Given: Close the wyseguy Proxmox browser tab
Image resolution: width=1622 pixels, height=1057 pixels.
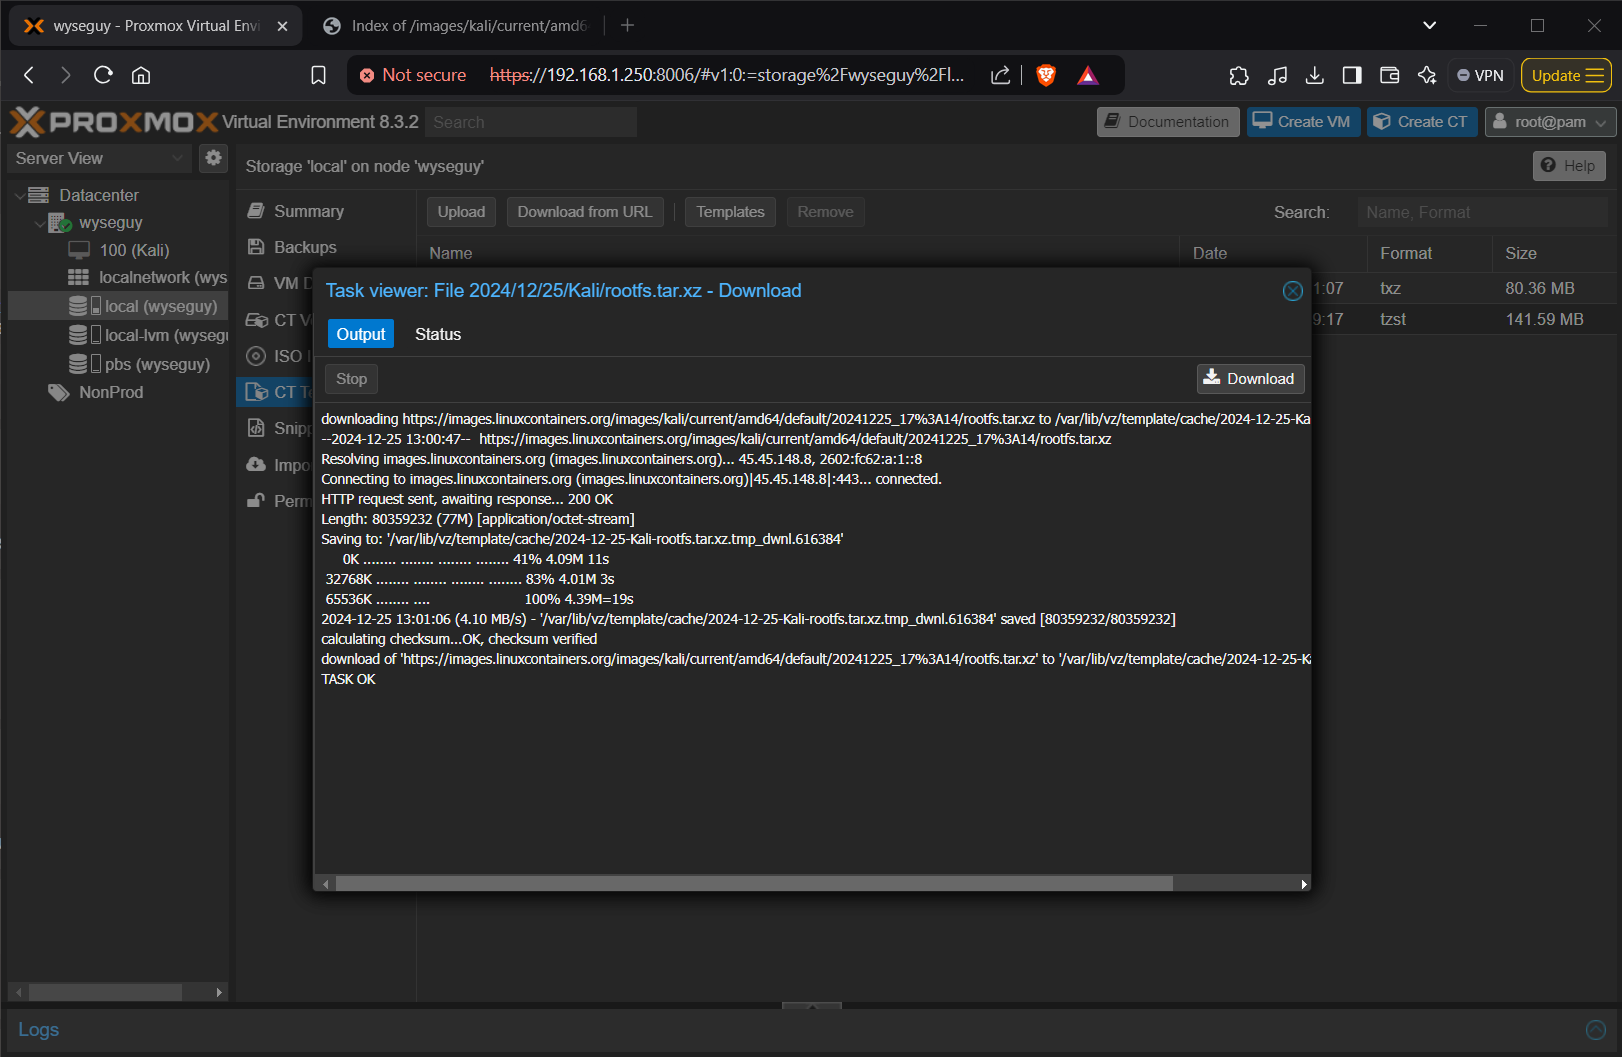Looking at the screenshot, I should pyautogui.click(x=282, y=26).
